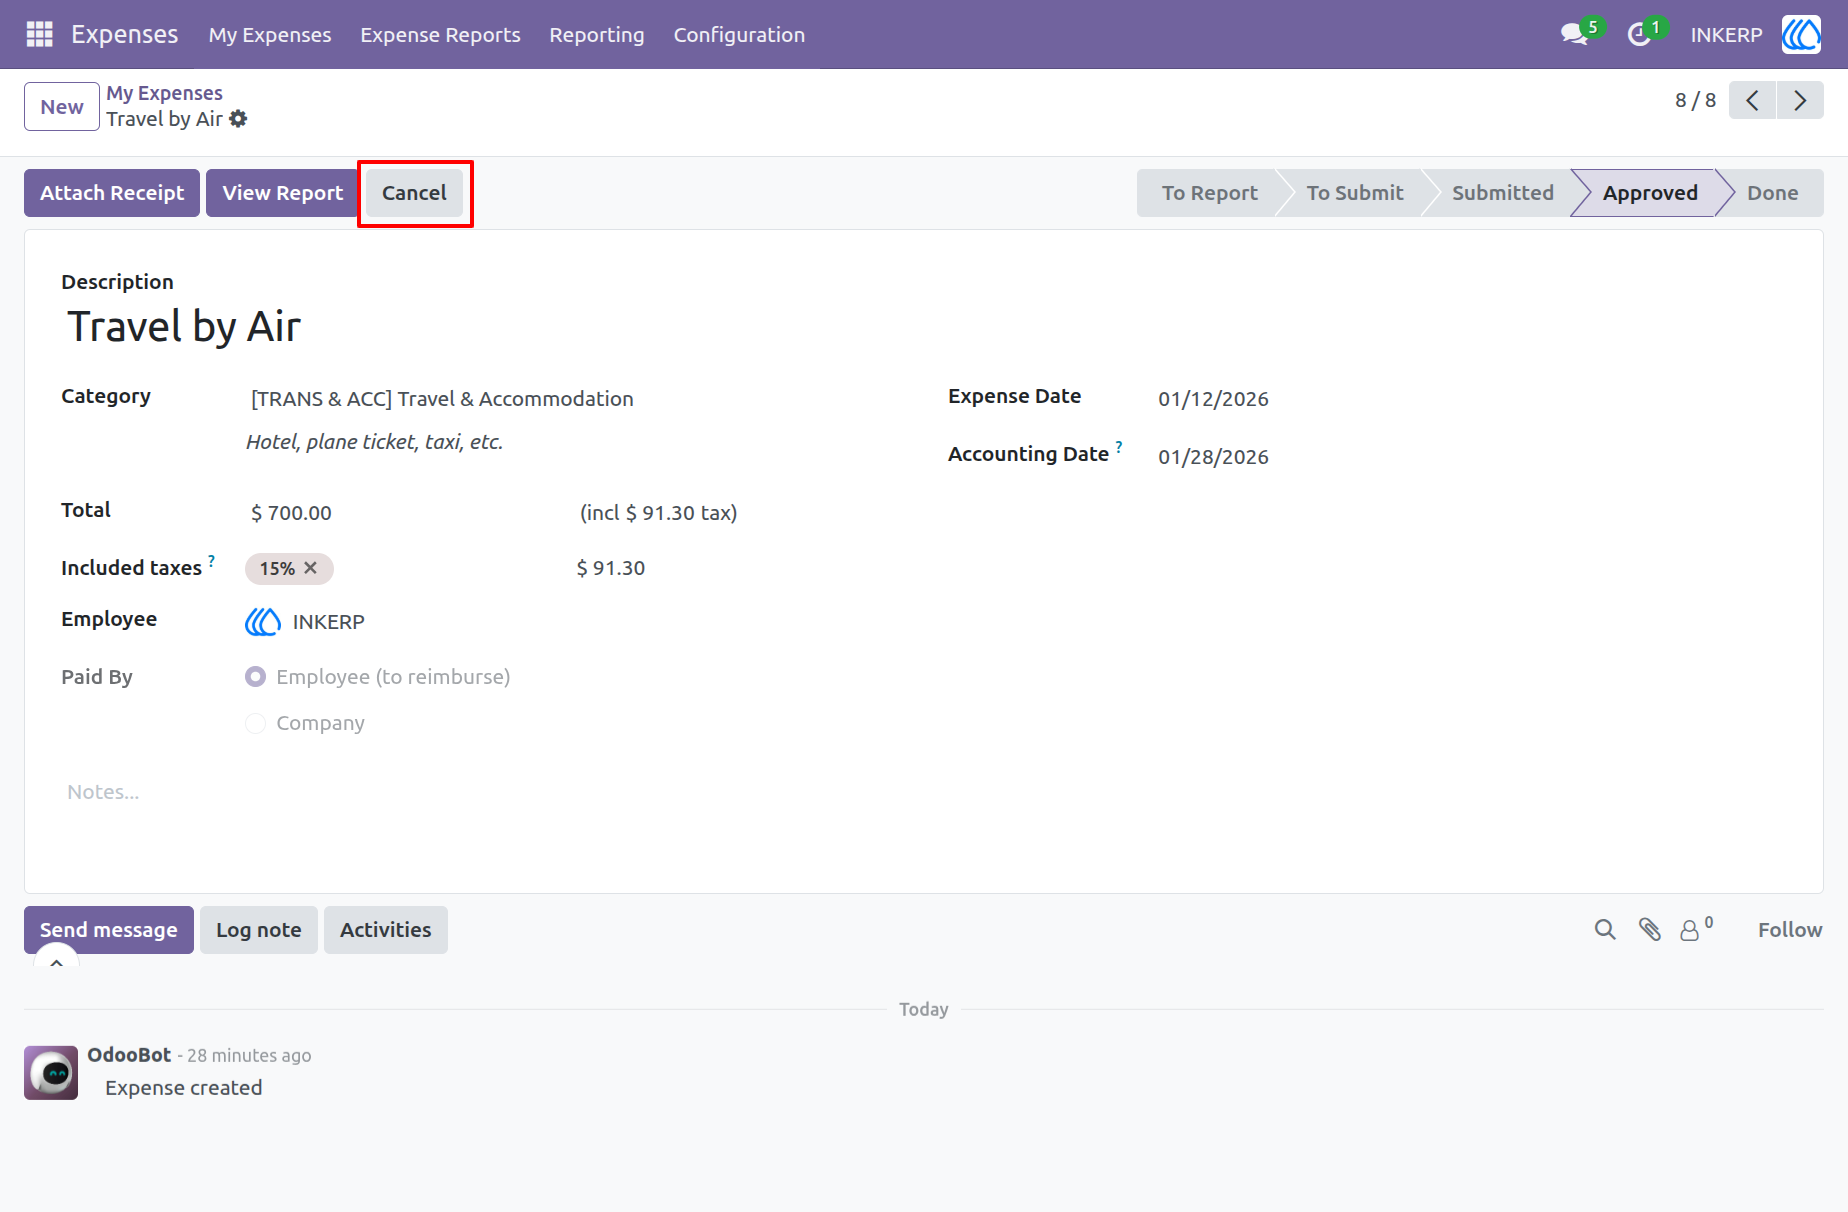The height and width of the screenshot is (1212, 1848).
Task: Click Attach Receipt button
Action: [112, 193]
